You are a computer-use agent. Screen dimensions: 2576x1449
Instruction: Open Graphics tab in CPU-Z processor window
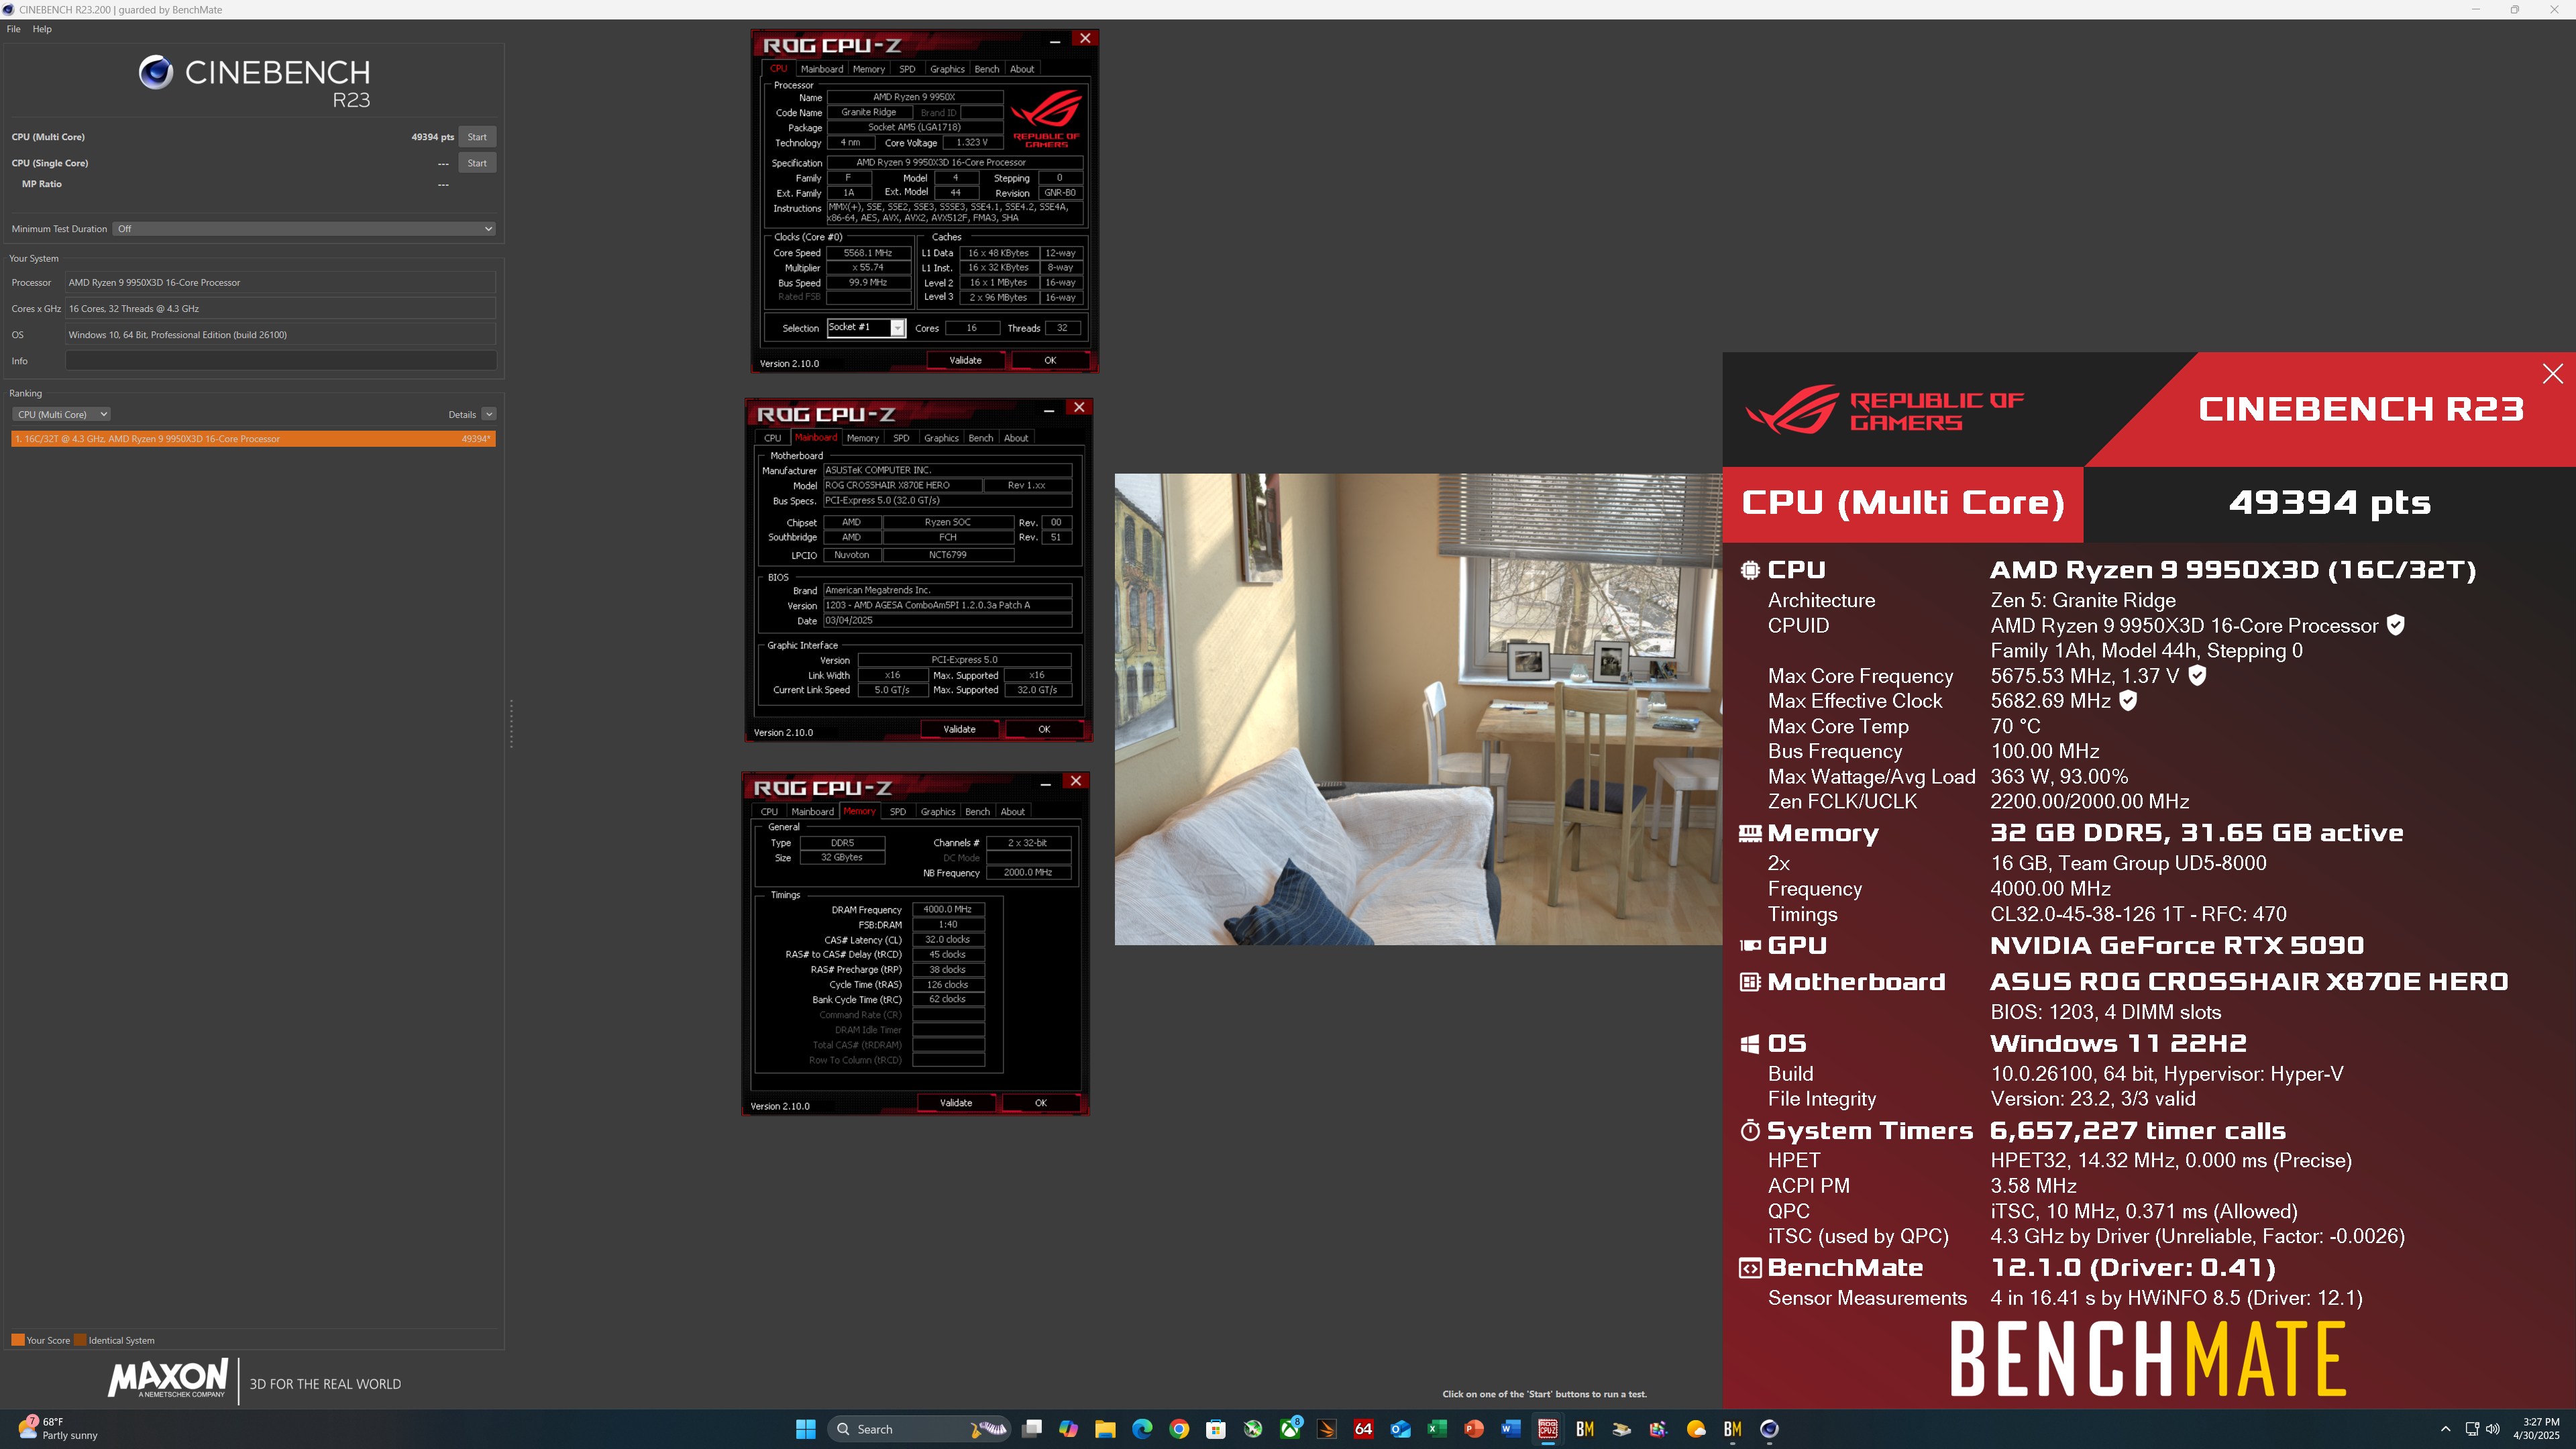coord(947,69)
